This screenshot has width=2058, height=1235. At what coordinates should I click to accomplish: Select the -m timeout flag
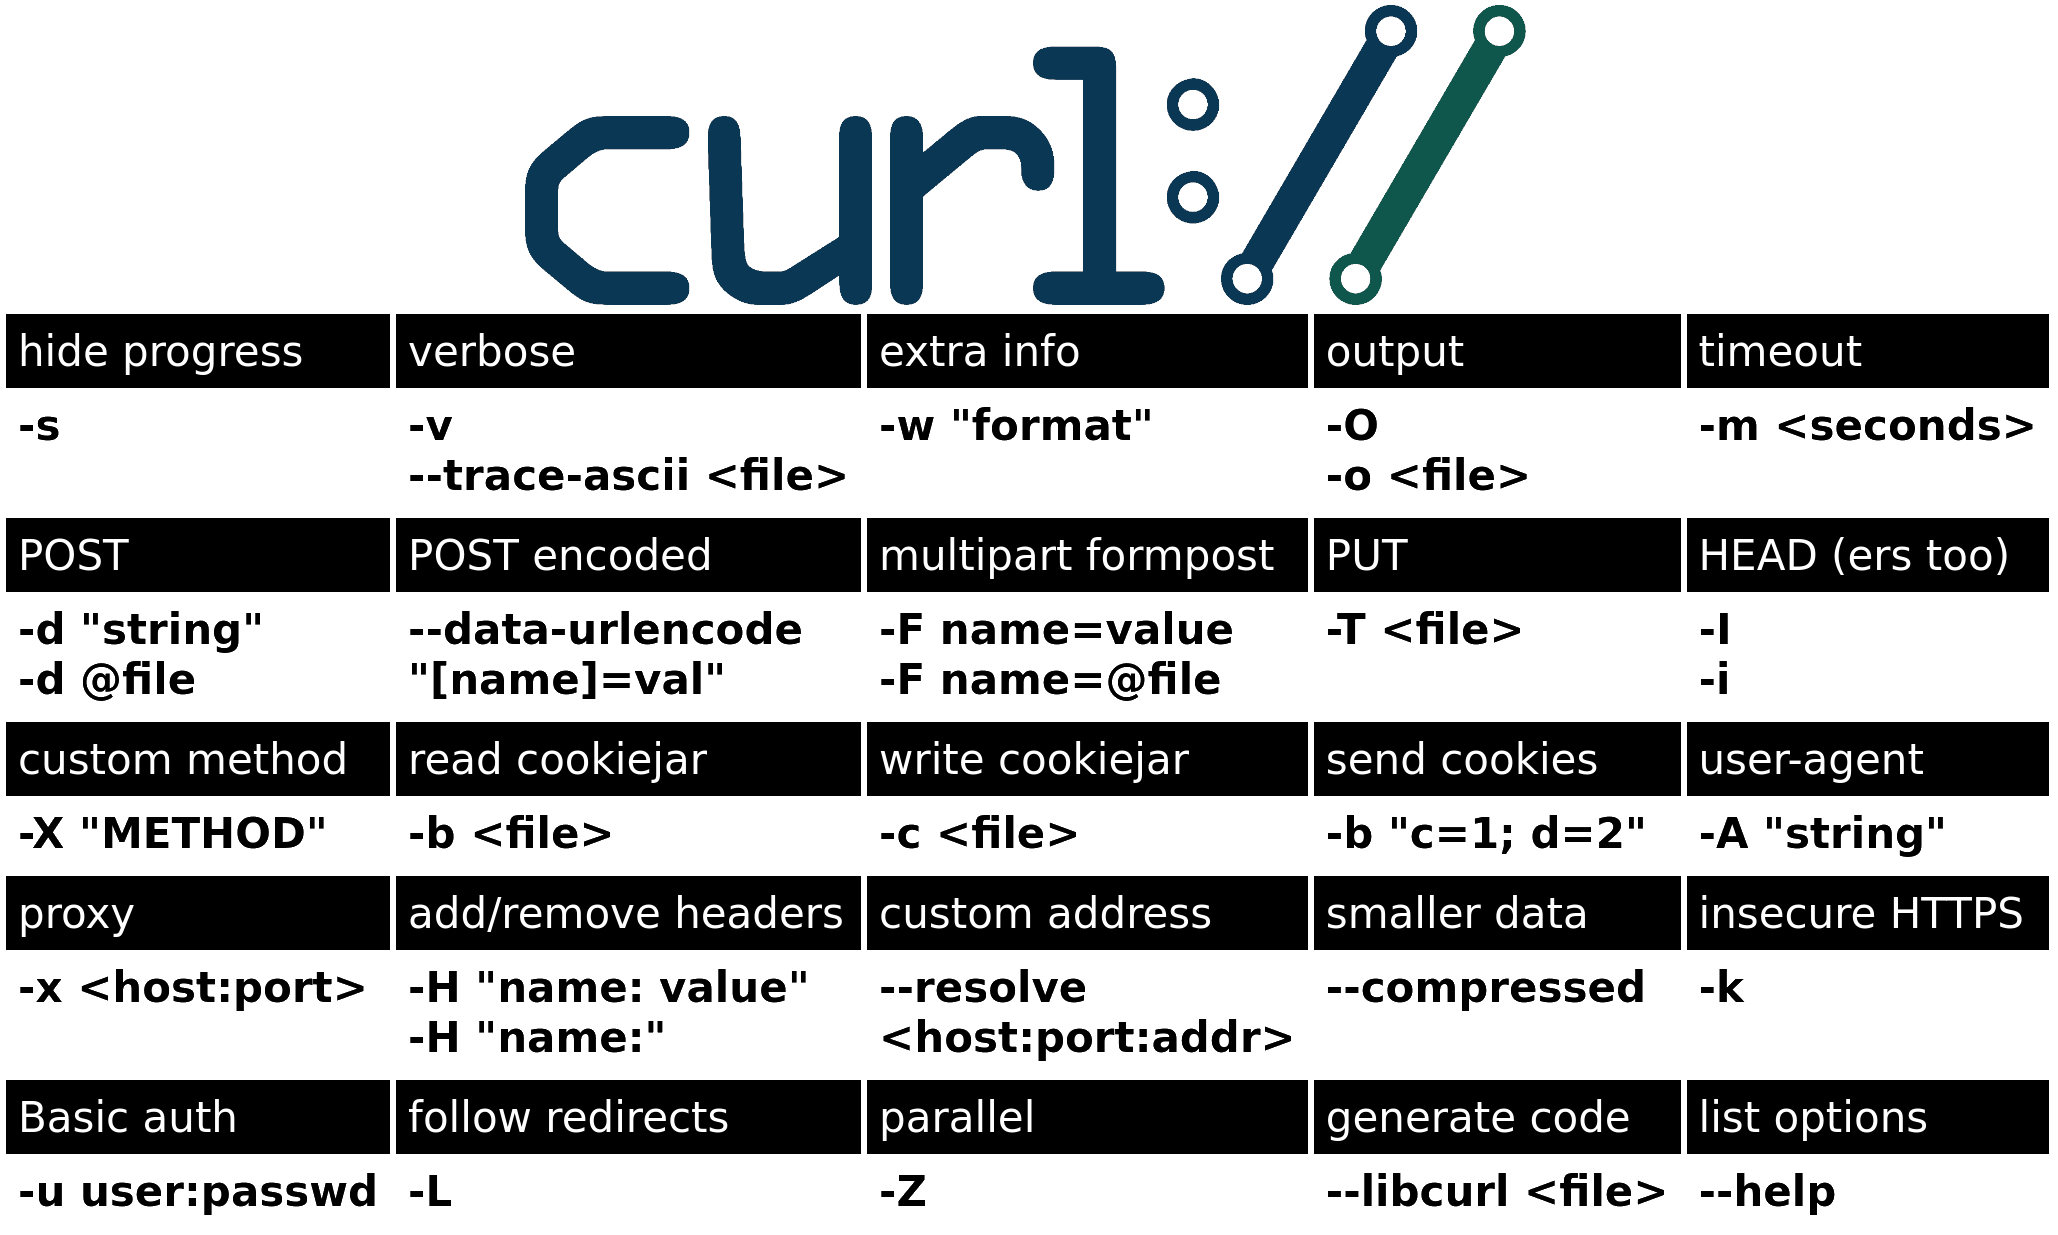point(1852,426)
